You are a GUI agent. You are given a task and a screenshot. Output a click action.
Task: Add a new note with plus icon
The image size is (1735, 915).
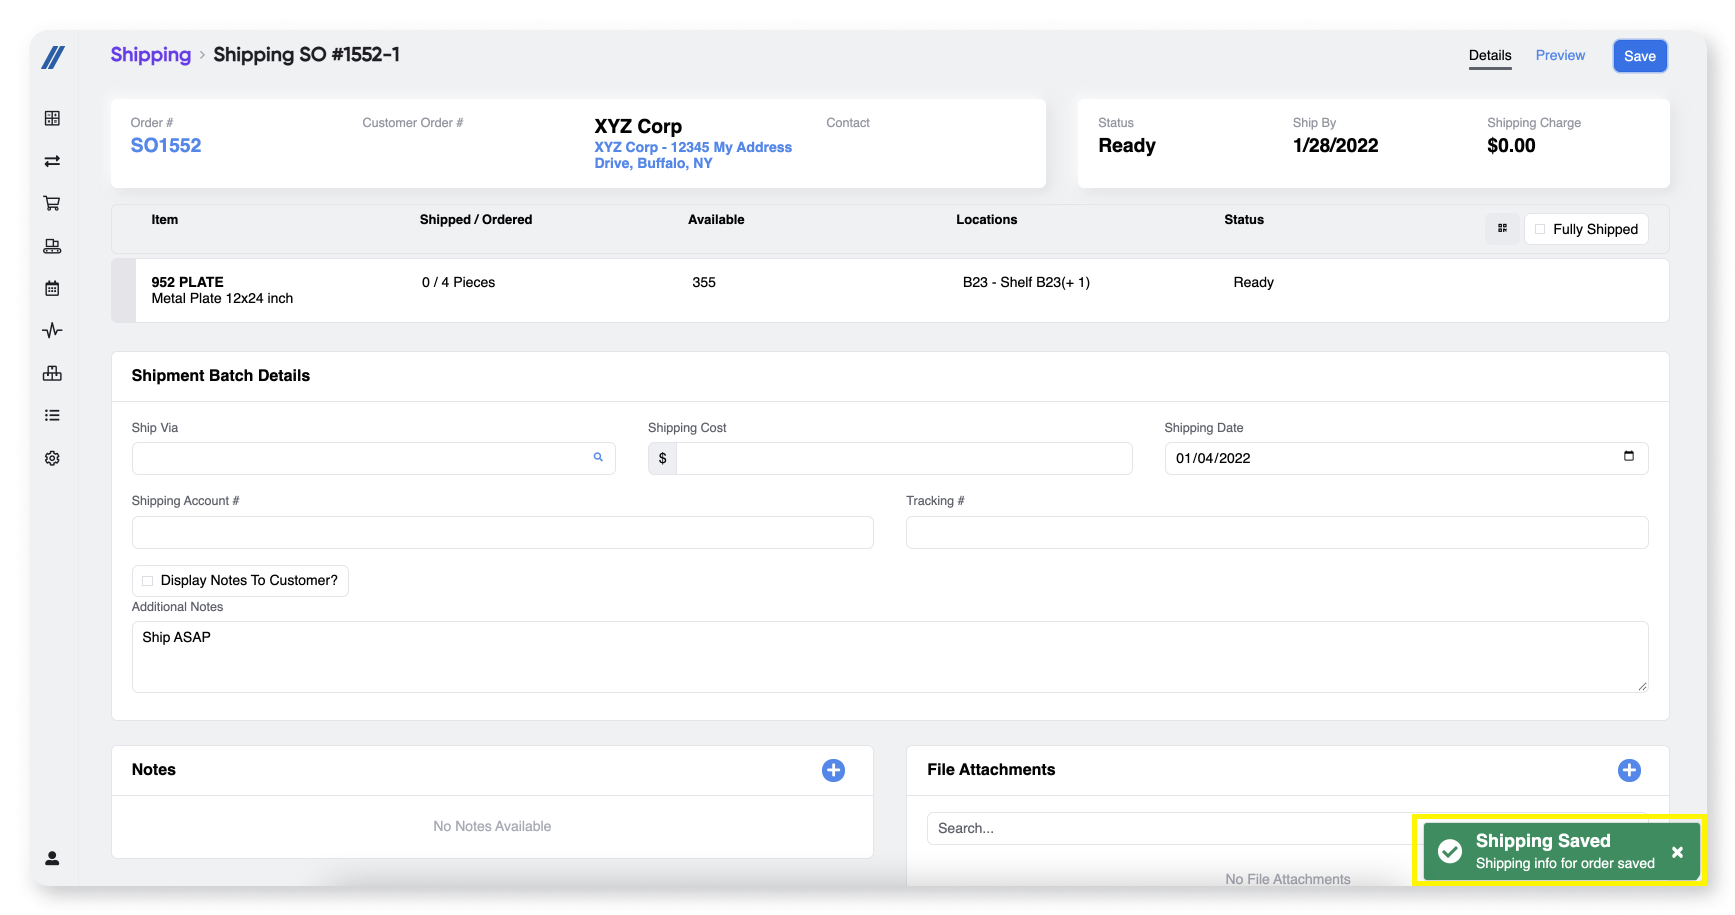(x=833, y=770)
